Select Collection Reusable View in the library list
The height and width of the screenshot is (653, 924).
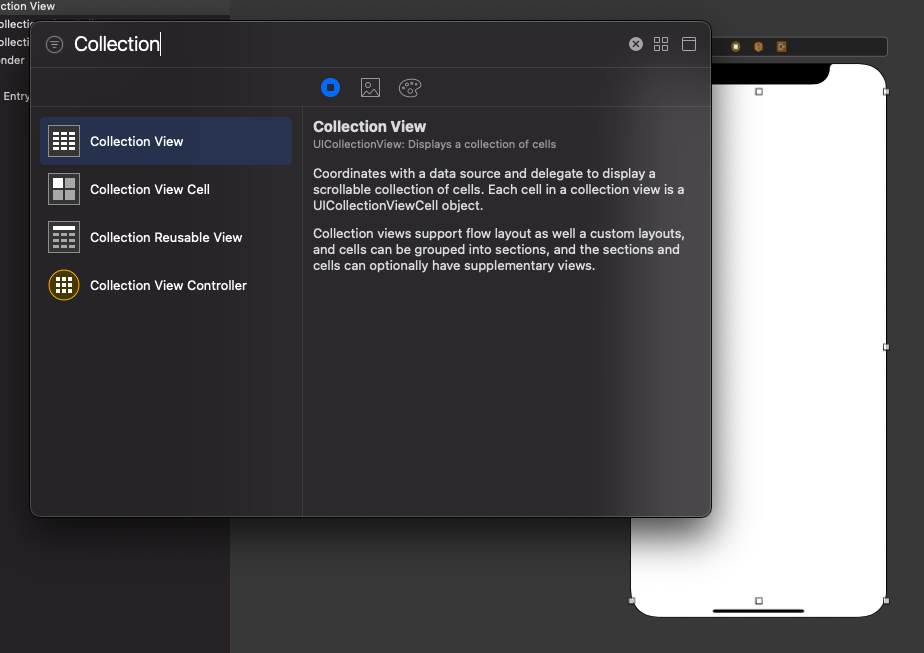click(x=166, y=237)
